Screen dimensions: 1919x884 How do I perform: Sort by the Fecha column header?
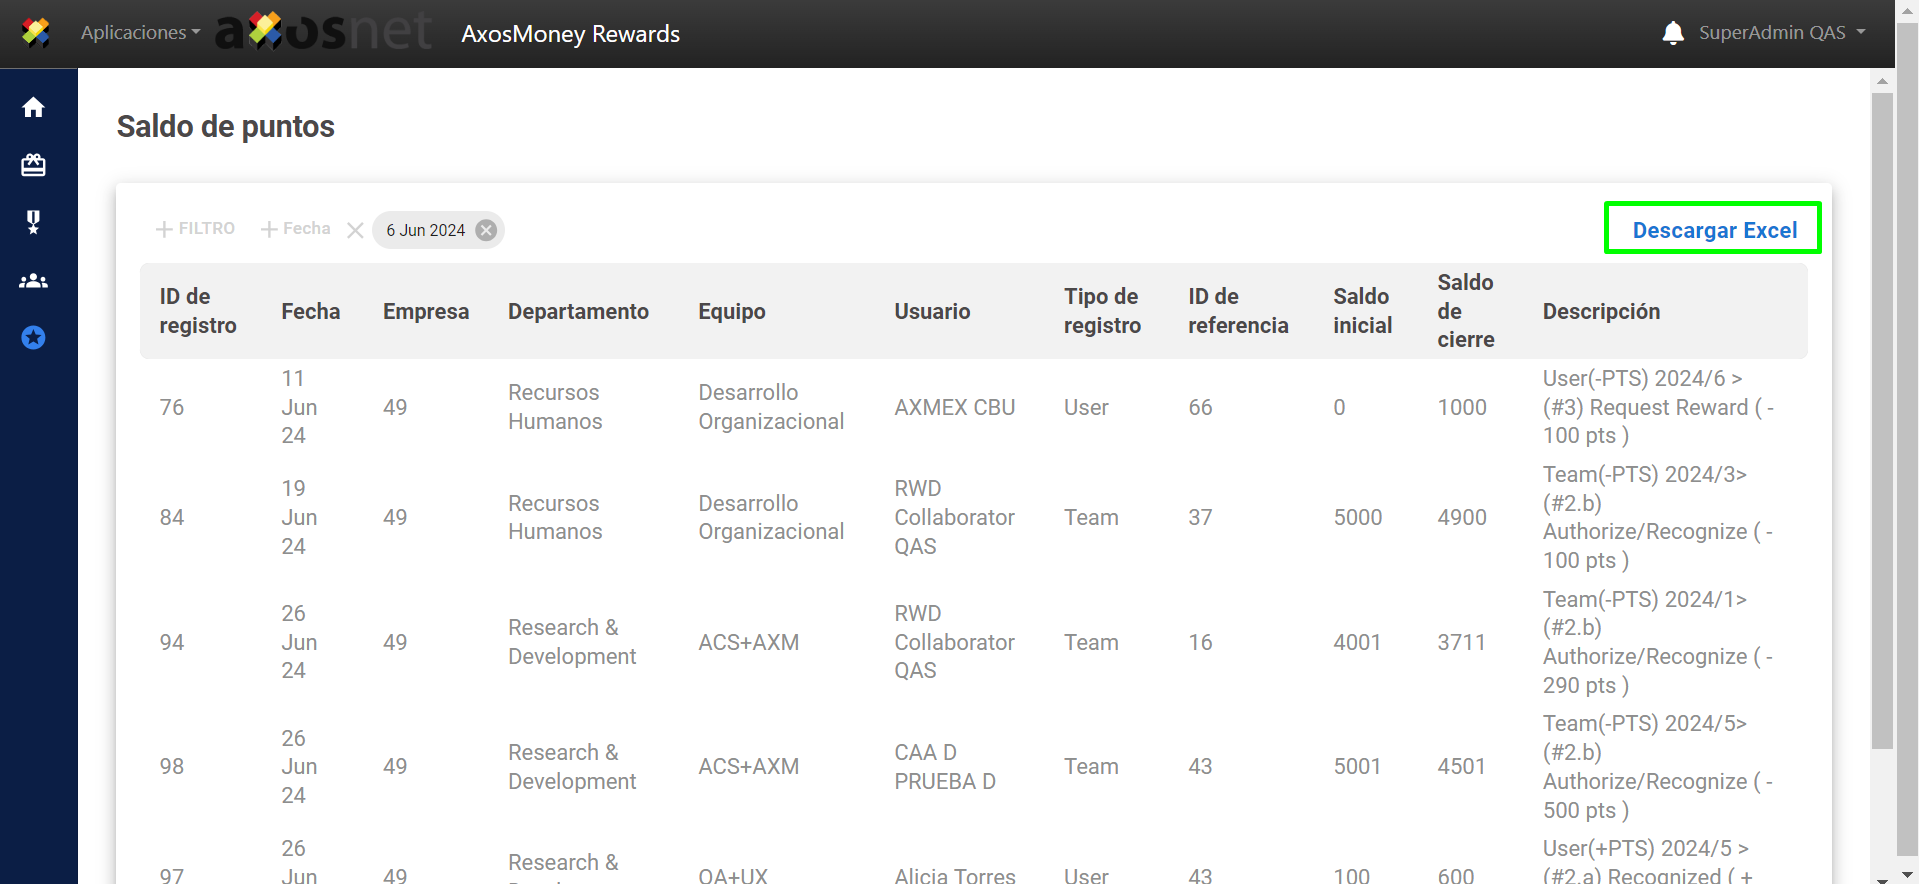click(310, 311)
